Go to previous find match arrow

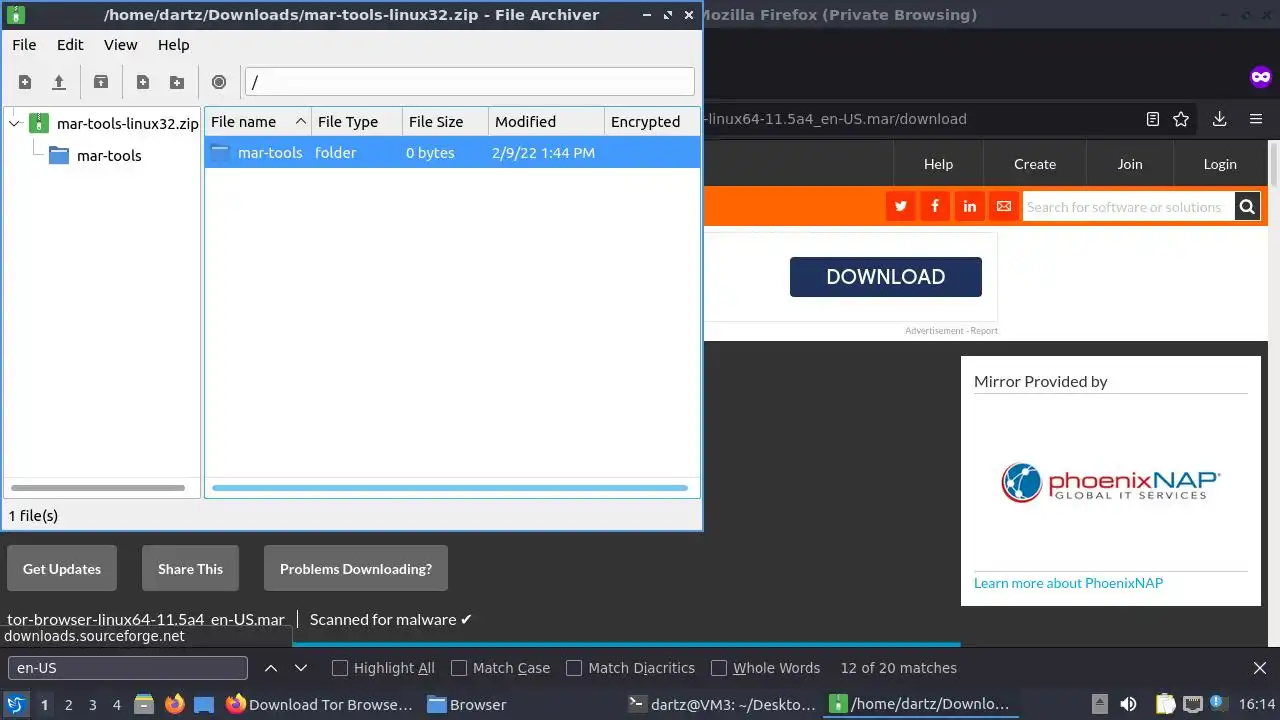click(x=271, y=668)
